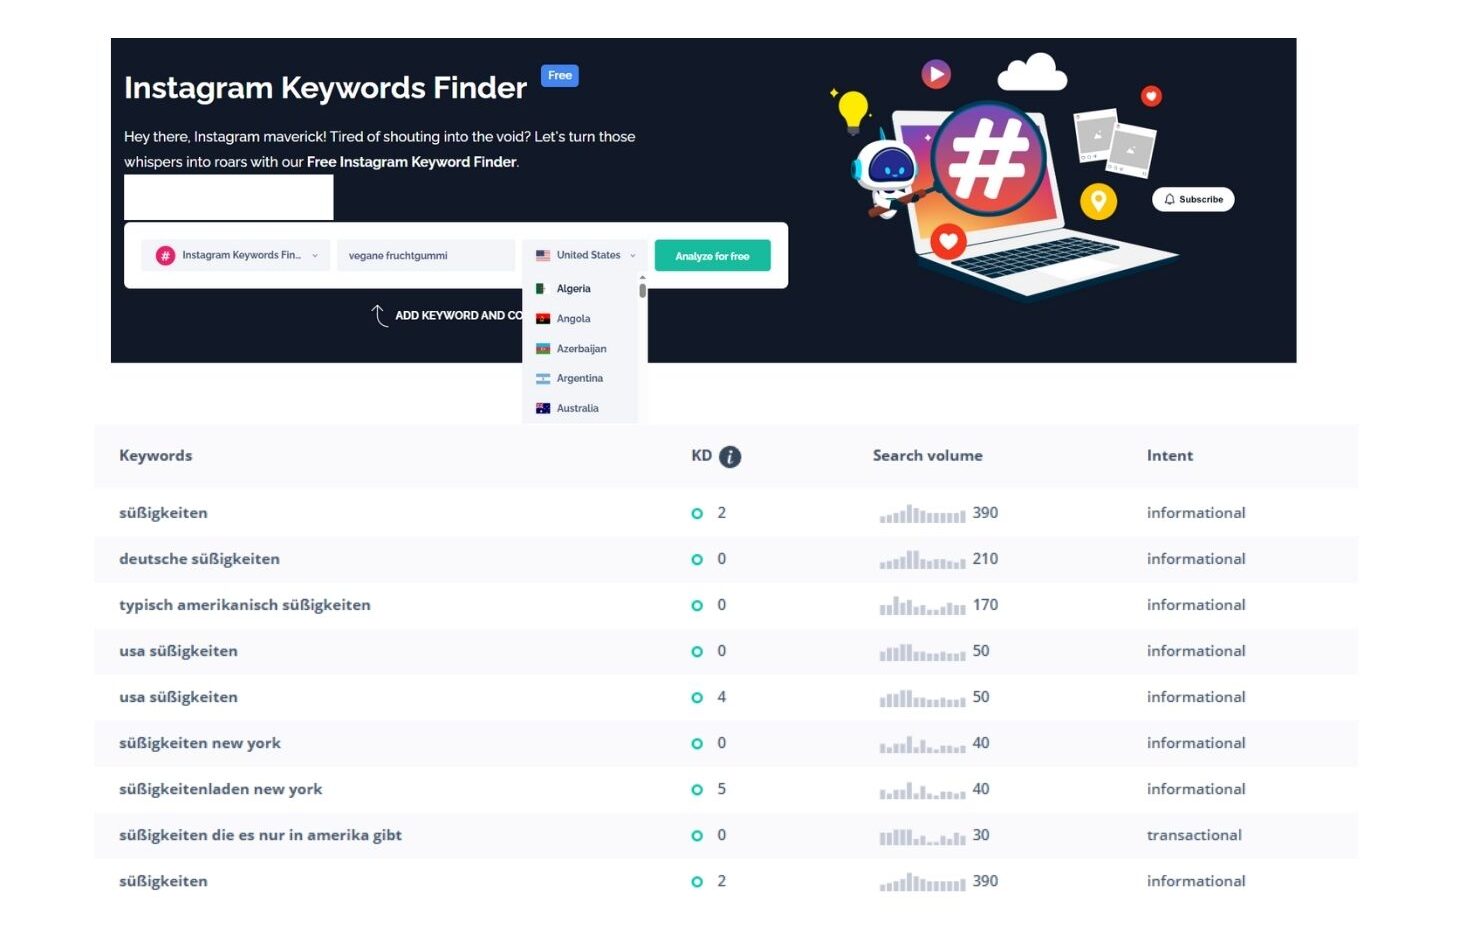
Task: Click keyword süßigkeiten new york
Action: pyautogui.click(x=200, y=744)
